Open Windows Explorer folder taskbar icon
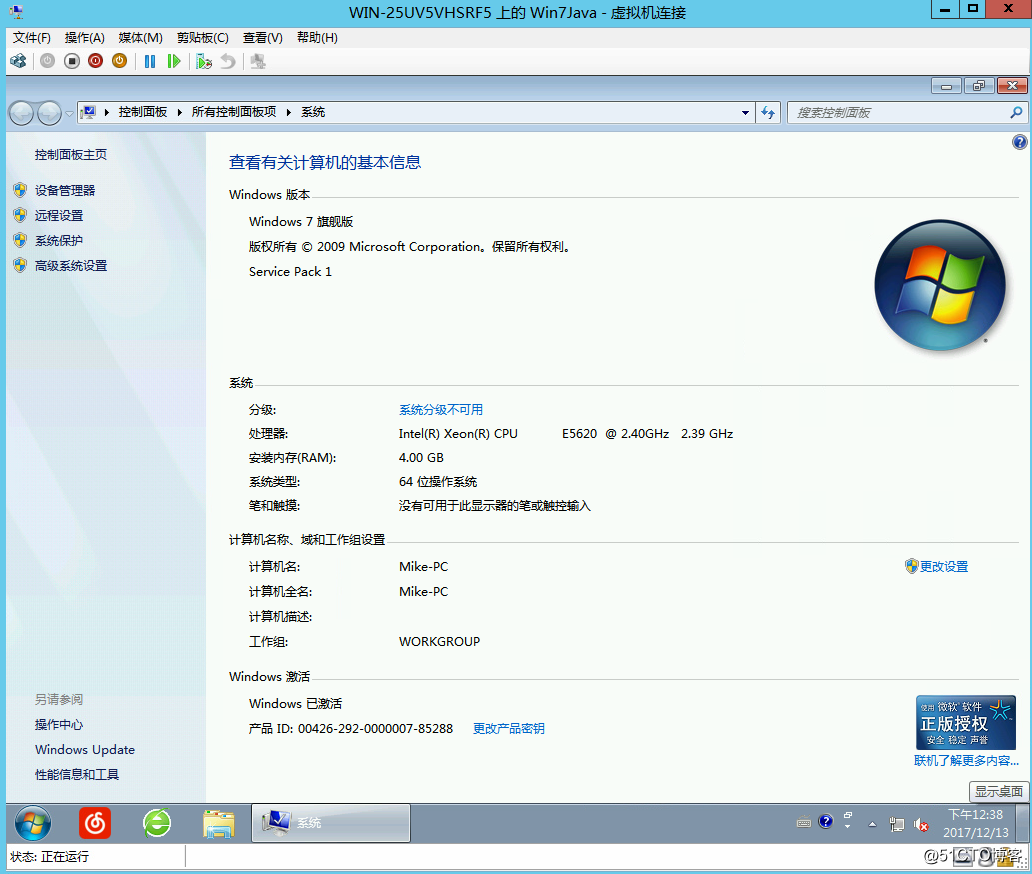This screenshot has height=874, width=1032. [x=219, y=823]
